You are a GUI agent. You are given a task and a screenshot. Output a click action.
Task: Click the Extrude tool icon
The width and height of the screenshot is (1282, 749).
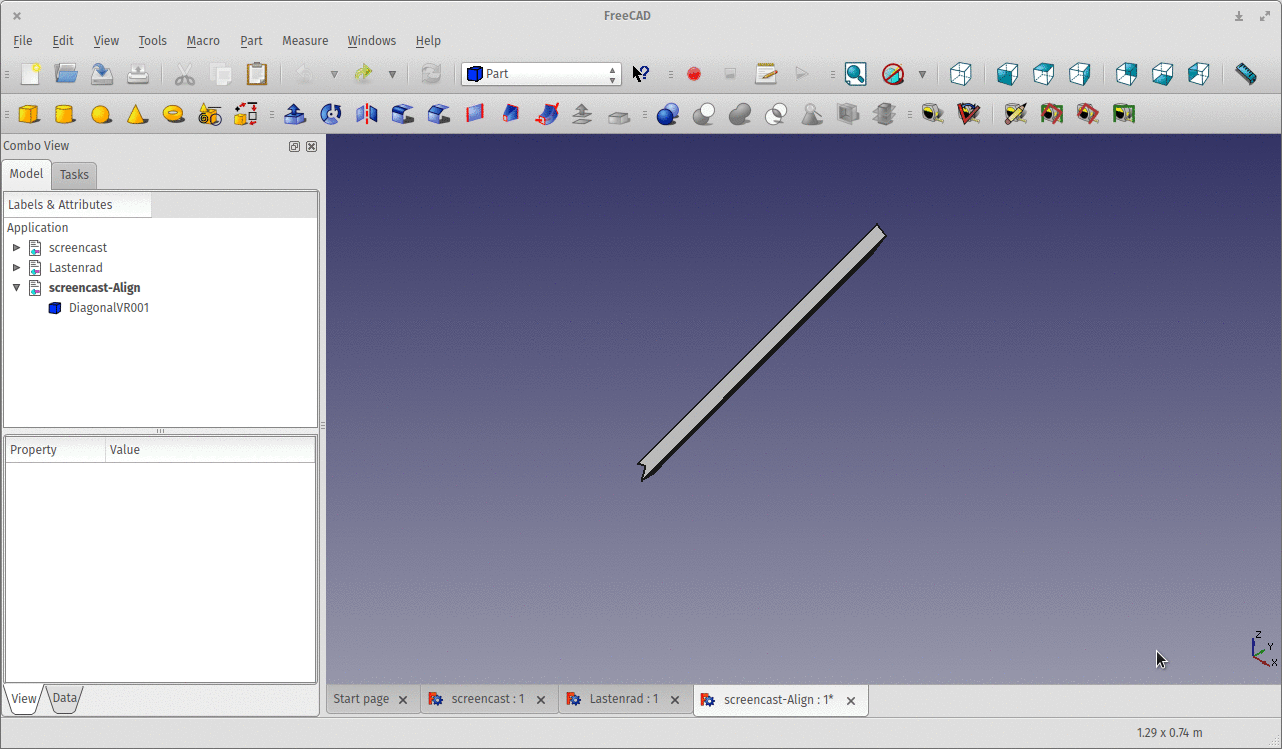295,115
